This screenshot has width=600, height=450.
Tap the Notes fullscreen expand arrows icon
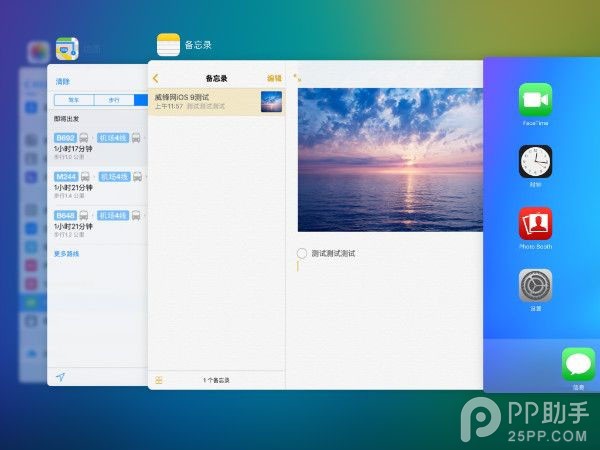point(297,78)
